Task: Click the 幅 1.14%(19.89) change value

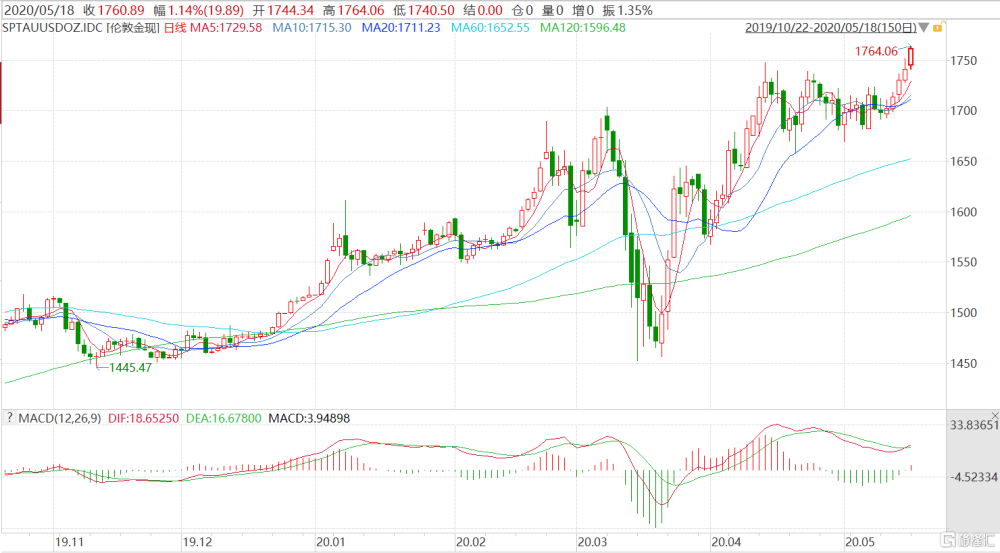Action: tap(198, 10)
